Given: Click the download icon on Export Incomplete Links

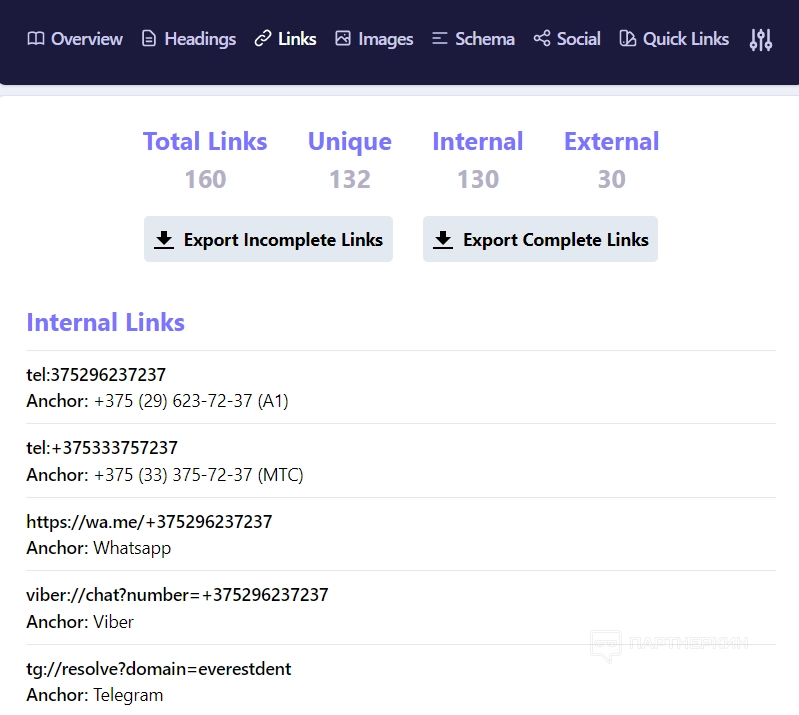Looking at the screenshot, I should tap(164, 240).
